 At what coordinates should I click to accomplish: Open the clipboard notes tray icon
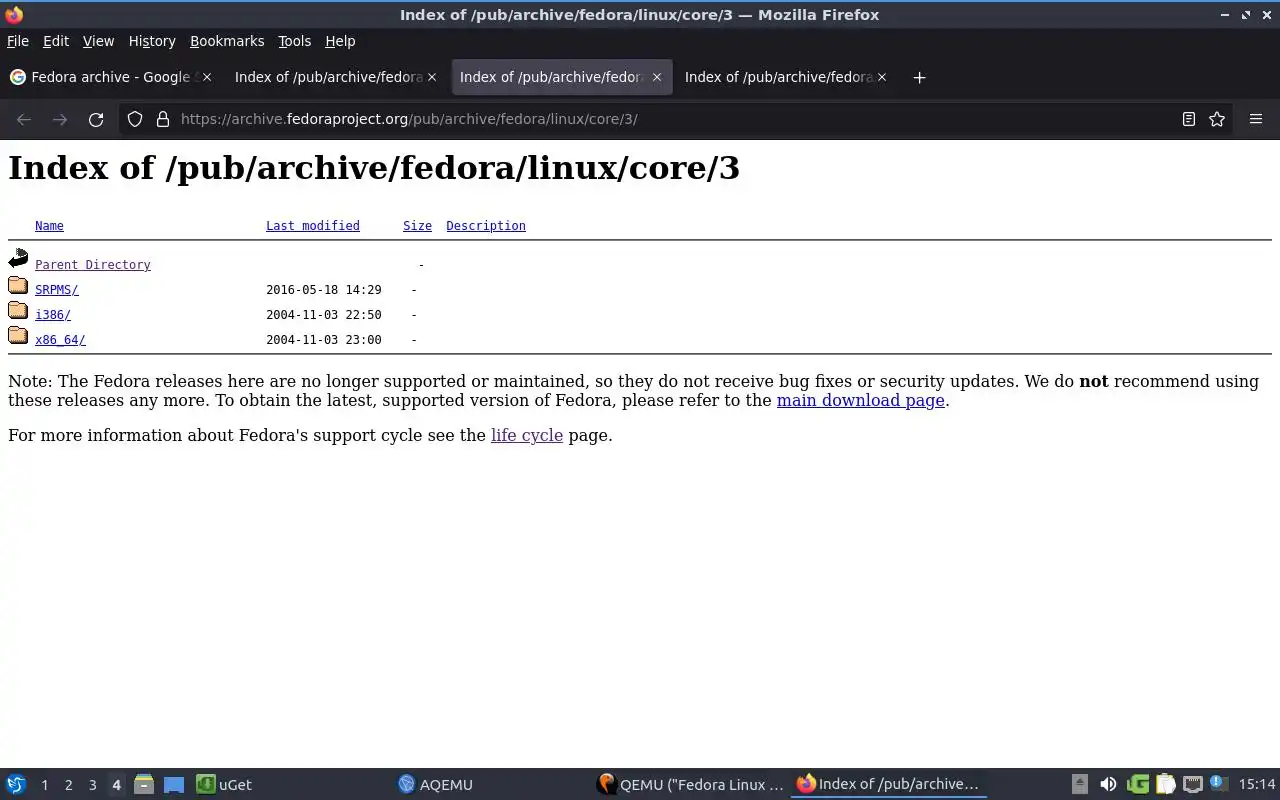click(1165, 784)
